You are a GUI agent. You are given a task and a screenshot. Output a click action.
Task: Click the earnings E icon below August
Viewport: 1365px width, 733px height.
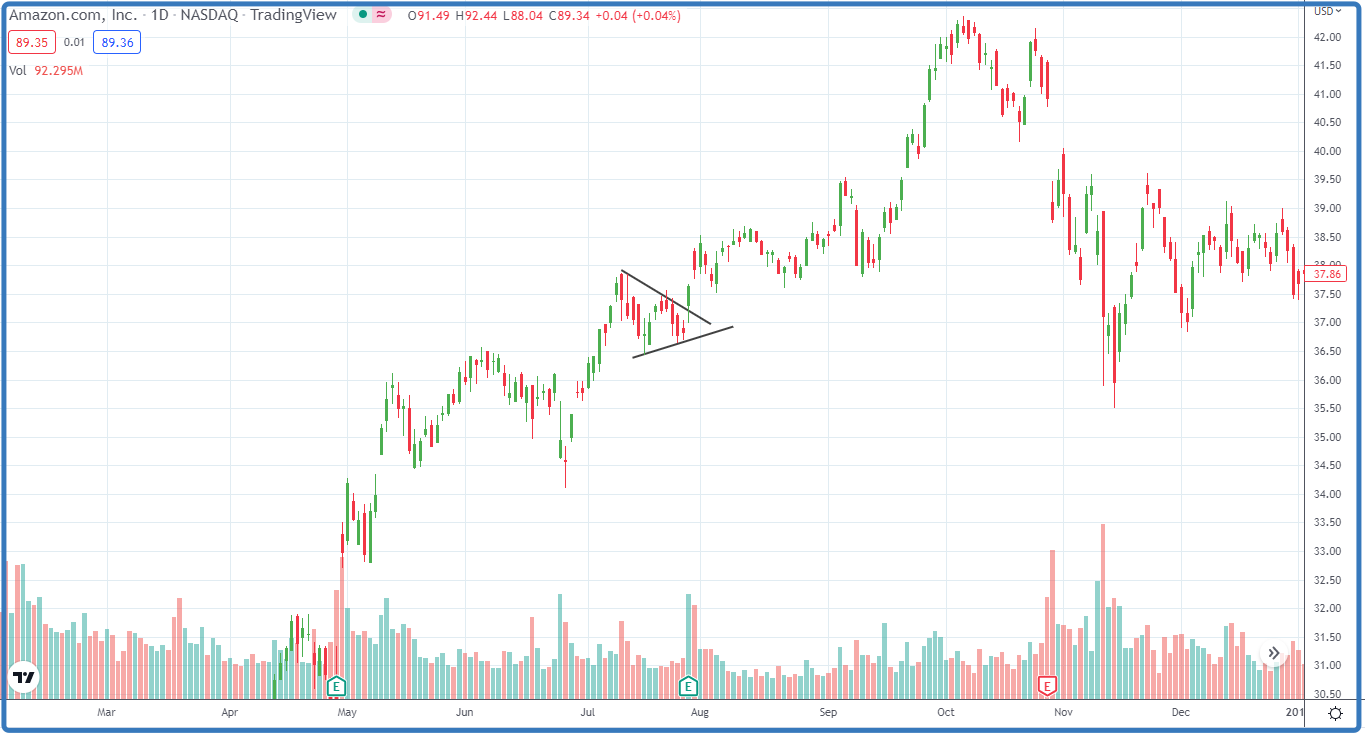(687, 686)
